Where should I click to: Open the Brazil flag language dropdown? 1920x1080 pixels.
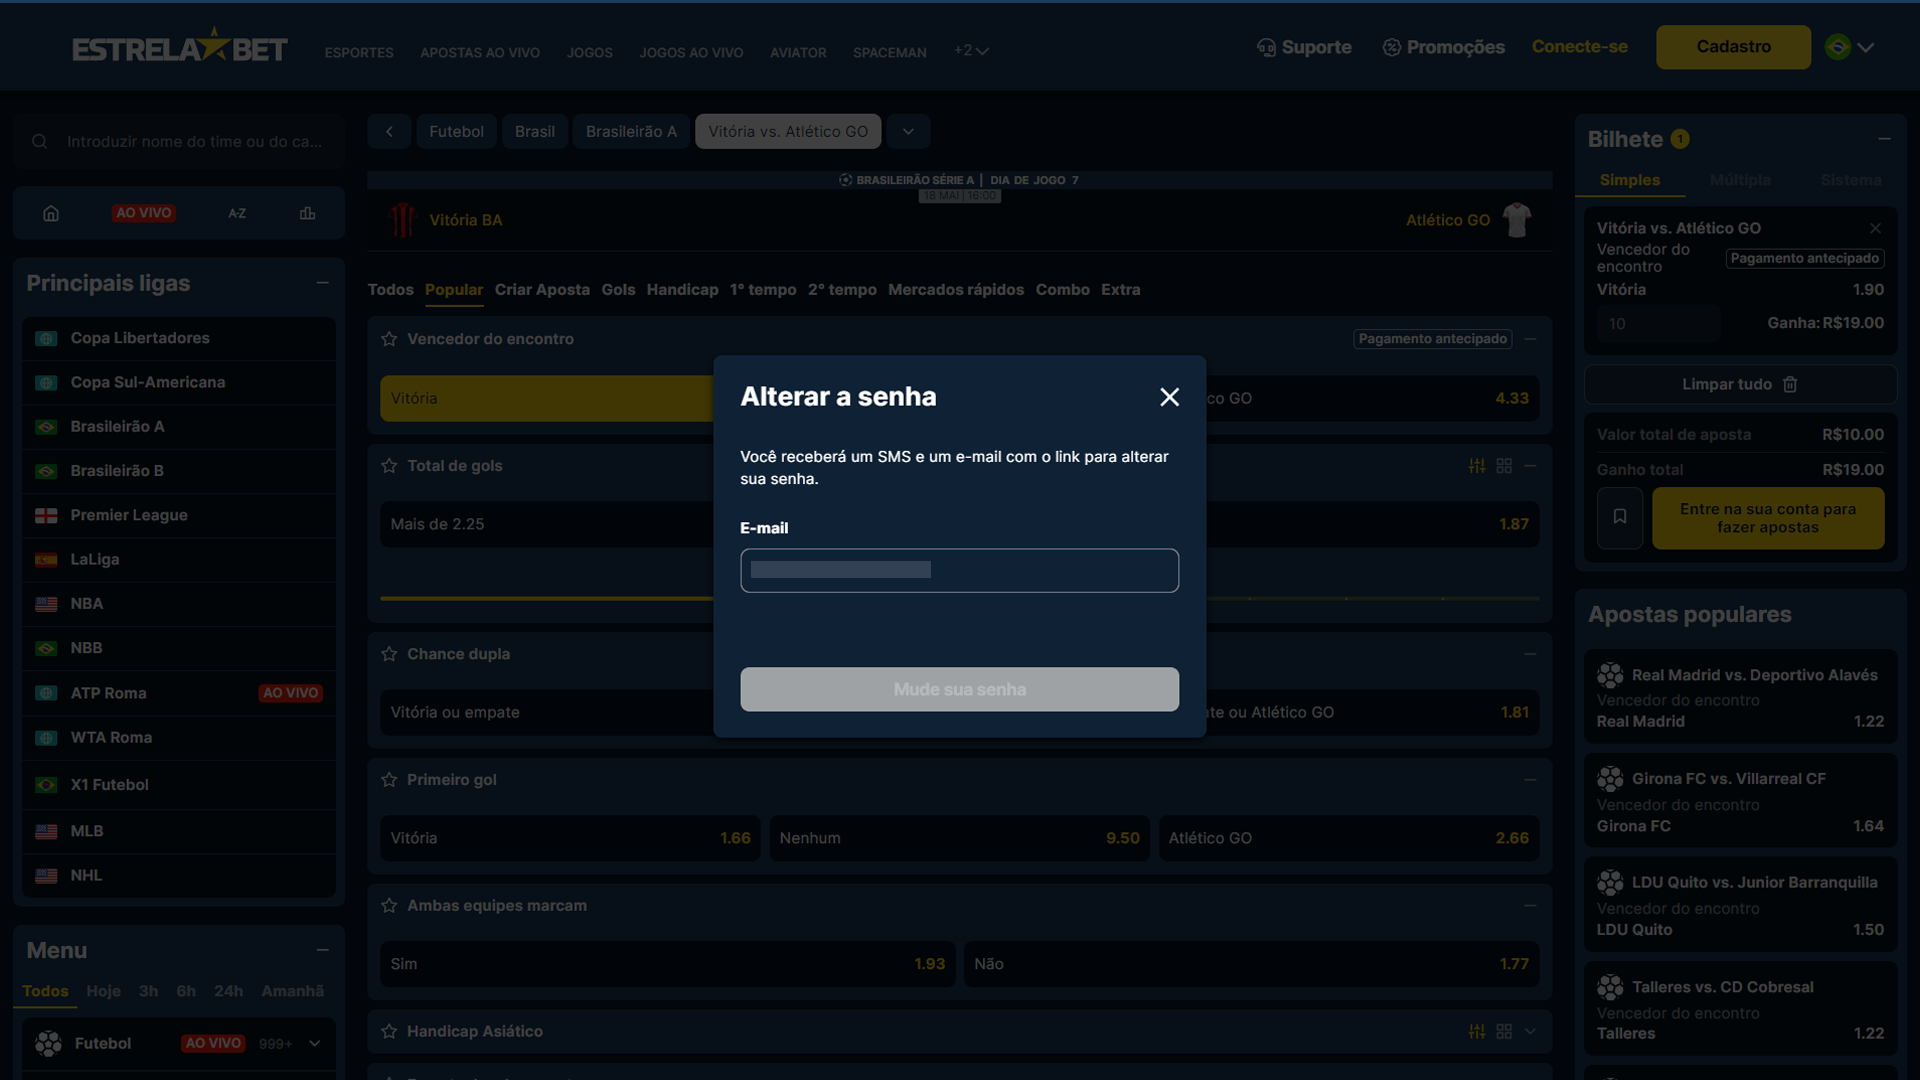click(x=1849, y=47)
